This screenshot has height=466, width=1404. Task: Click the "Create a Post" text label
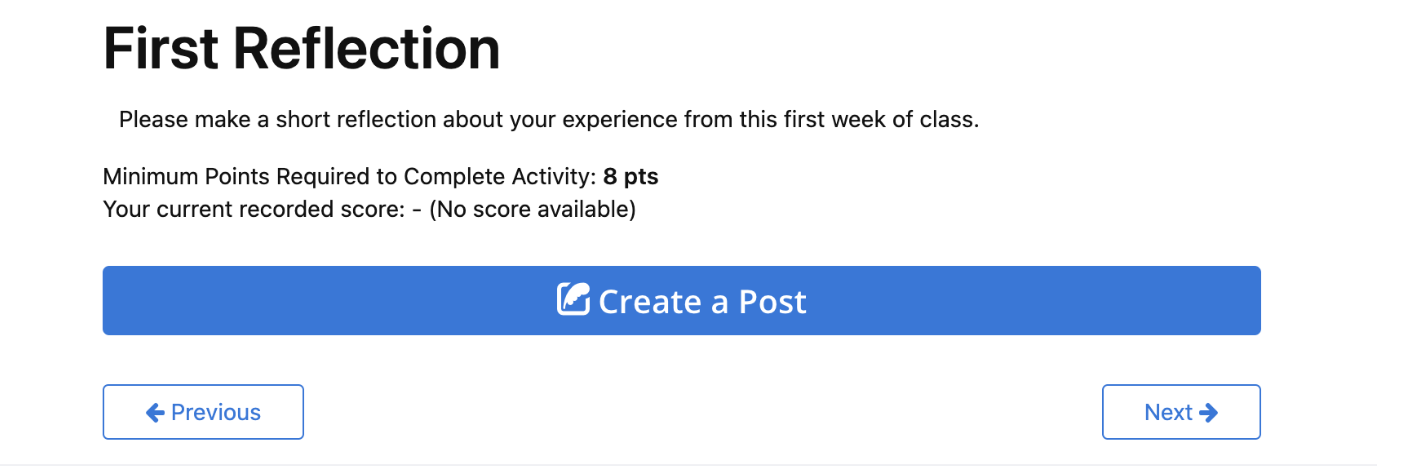(x=702, y=301)
